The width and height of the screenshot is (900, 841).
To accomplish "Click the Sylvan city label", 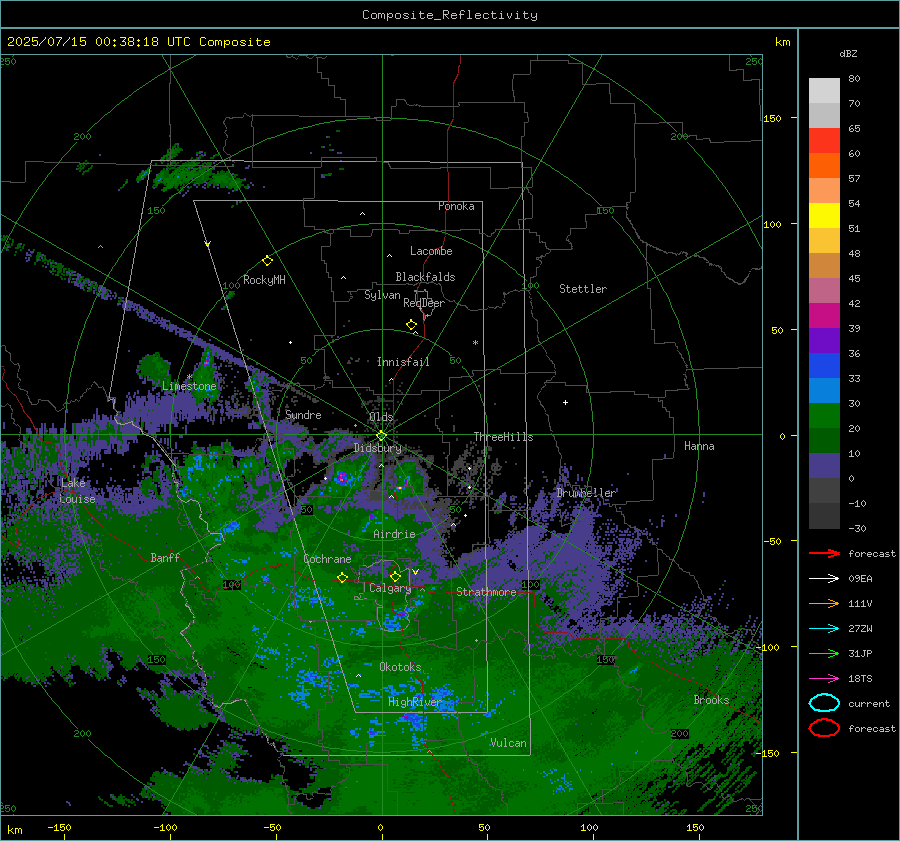I will tap(382, 295).
